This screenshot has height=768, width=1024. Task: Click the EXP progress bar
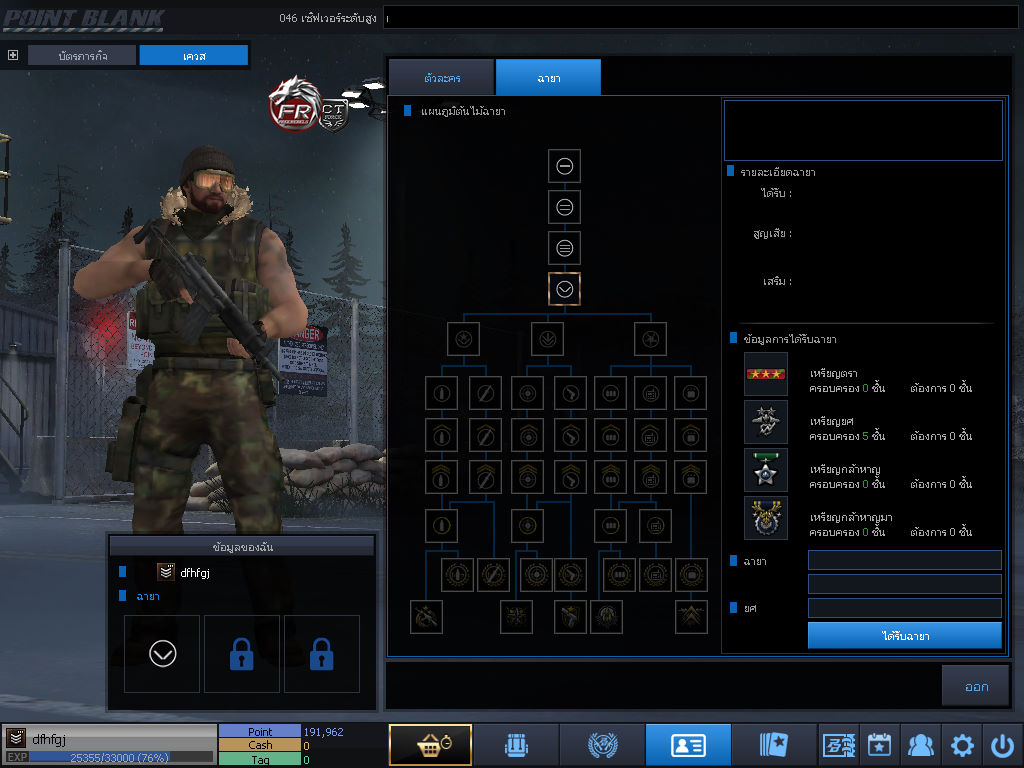tap(120, 758)
